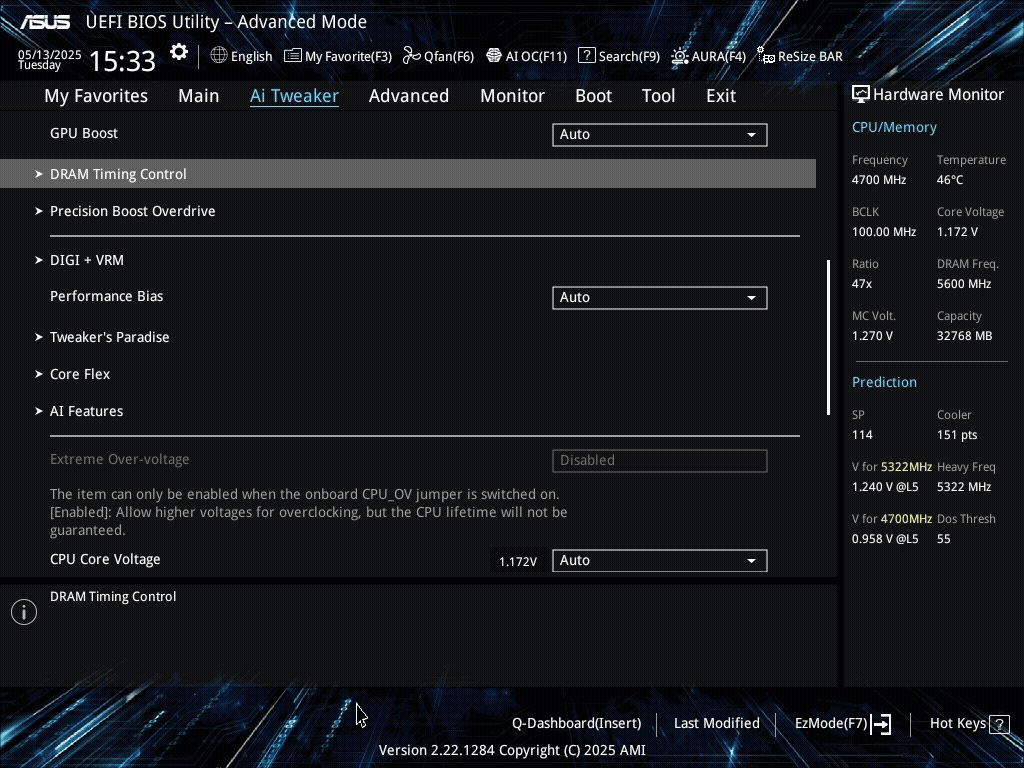Open Q-Dashboard(Insert)
This screenshot has width=1024, height=768.
pos(577,724)
